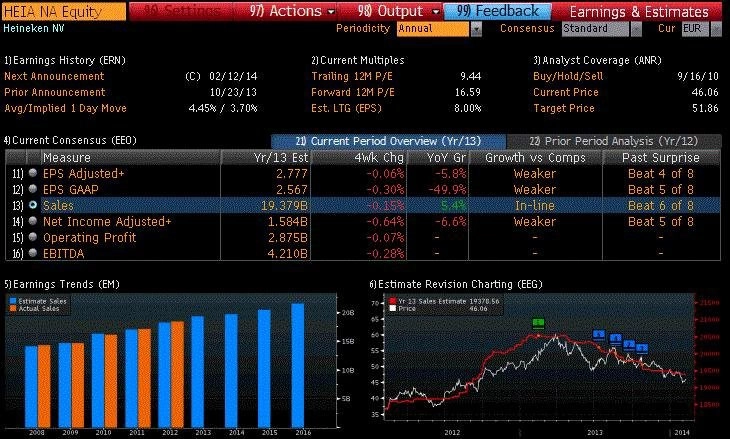
Task: Select the EPS Adjusted+ radio button
Action: (33, 173)
